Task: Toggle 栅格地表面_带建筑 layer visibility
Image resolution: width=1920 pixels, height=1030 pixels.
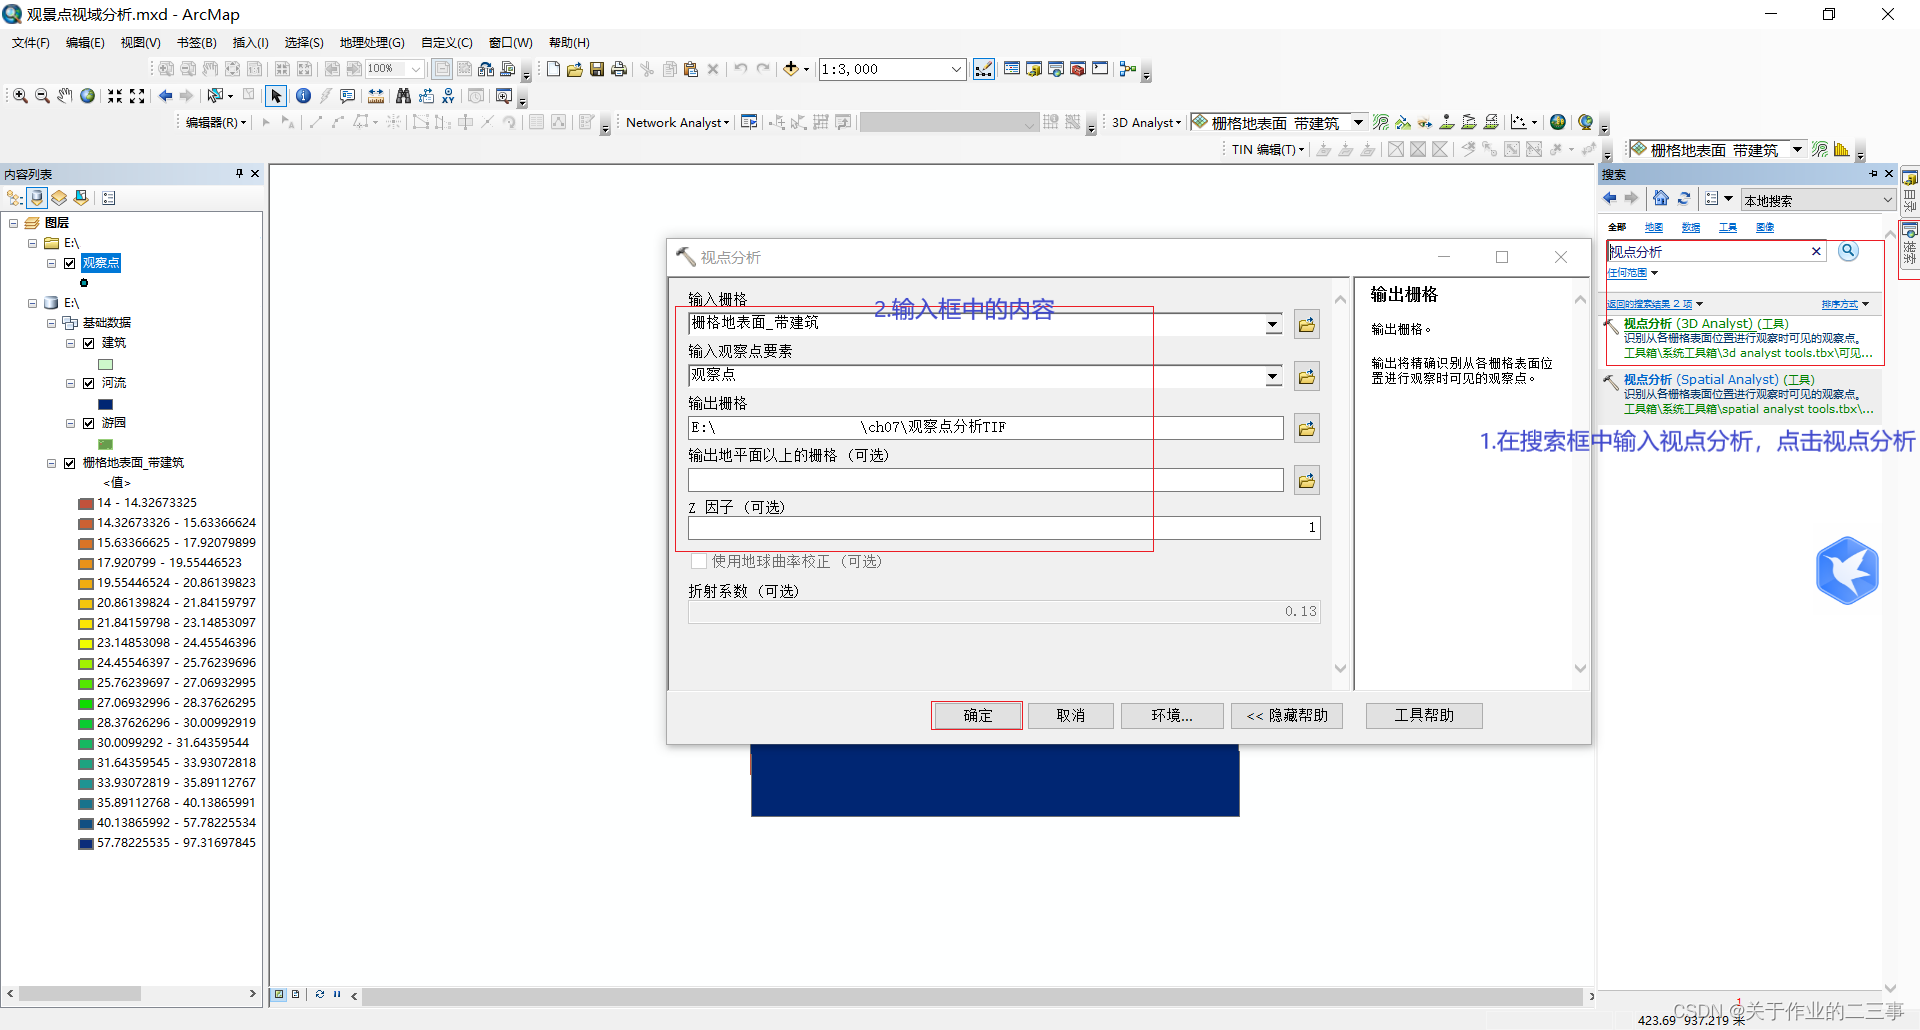Action: (x=70, y=464)
